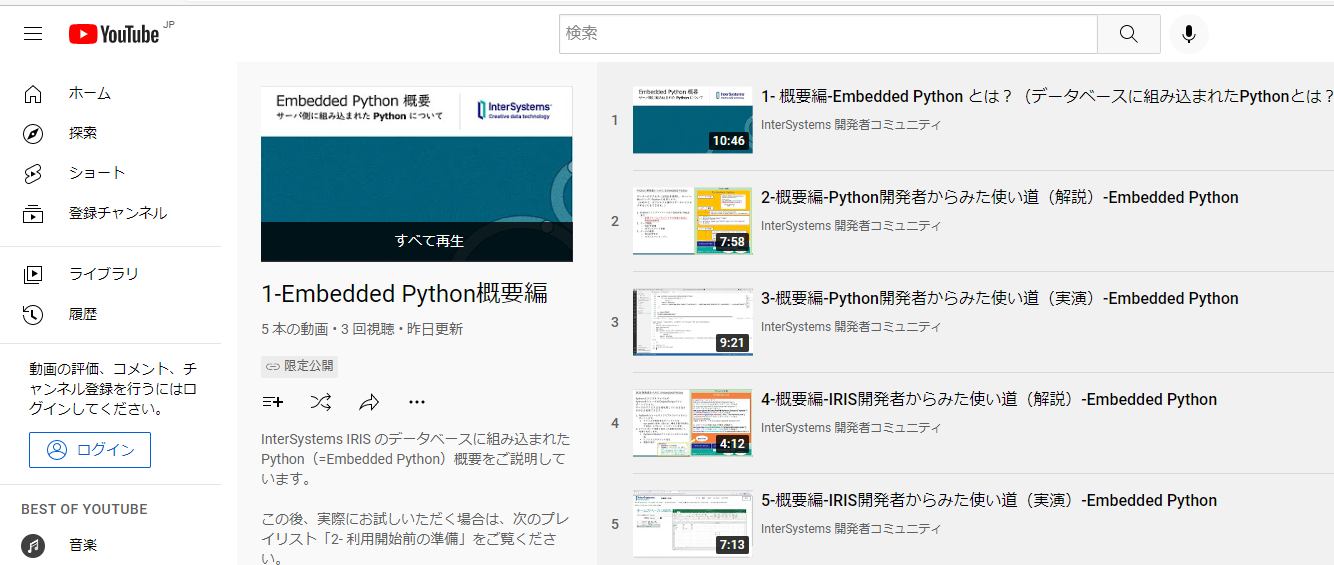
Task: Start voice search with microphone
Action: [x=1189, y=34]
